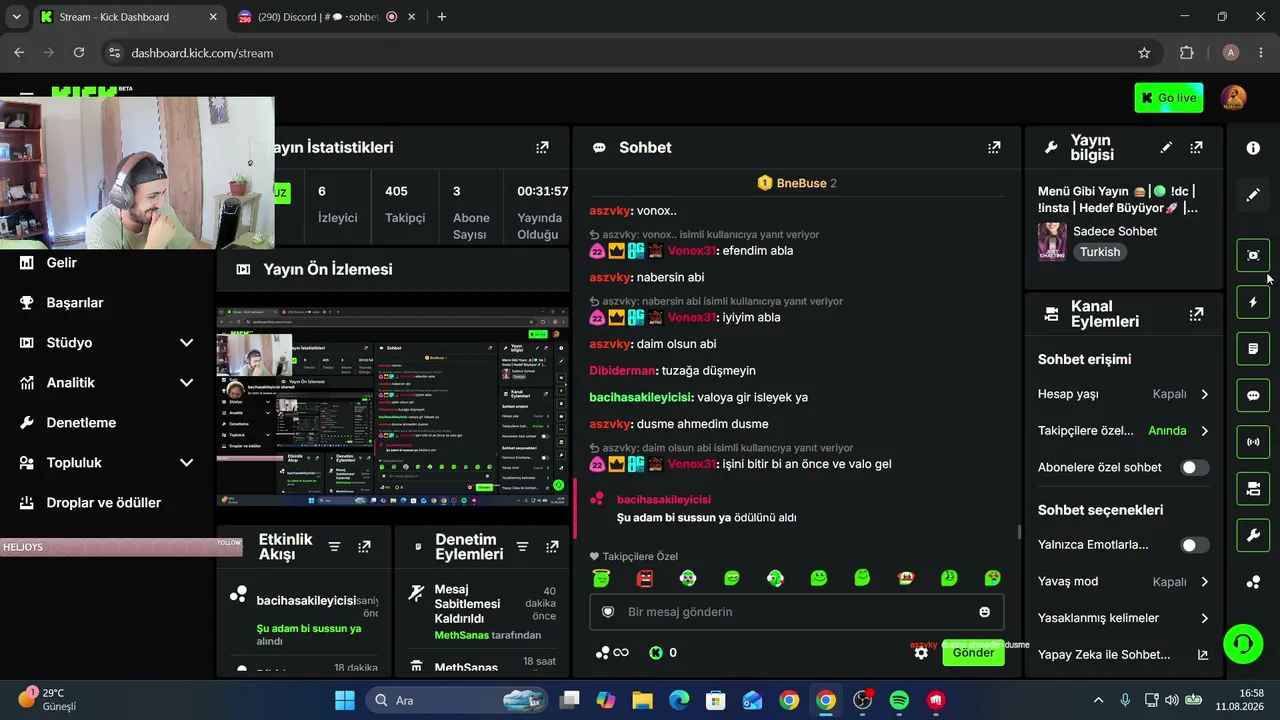Open File Explorer from the taskbar

(641, 700)
